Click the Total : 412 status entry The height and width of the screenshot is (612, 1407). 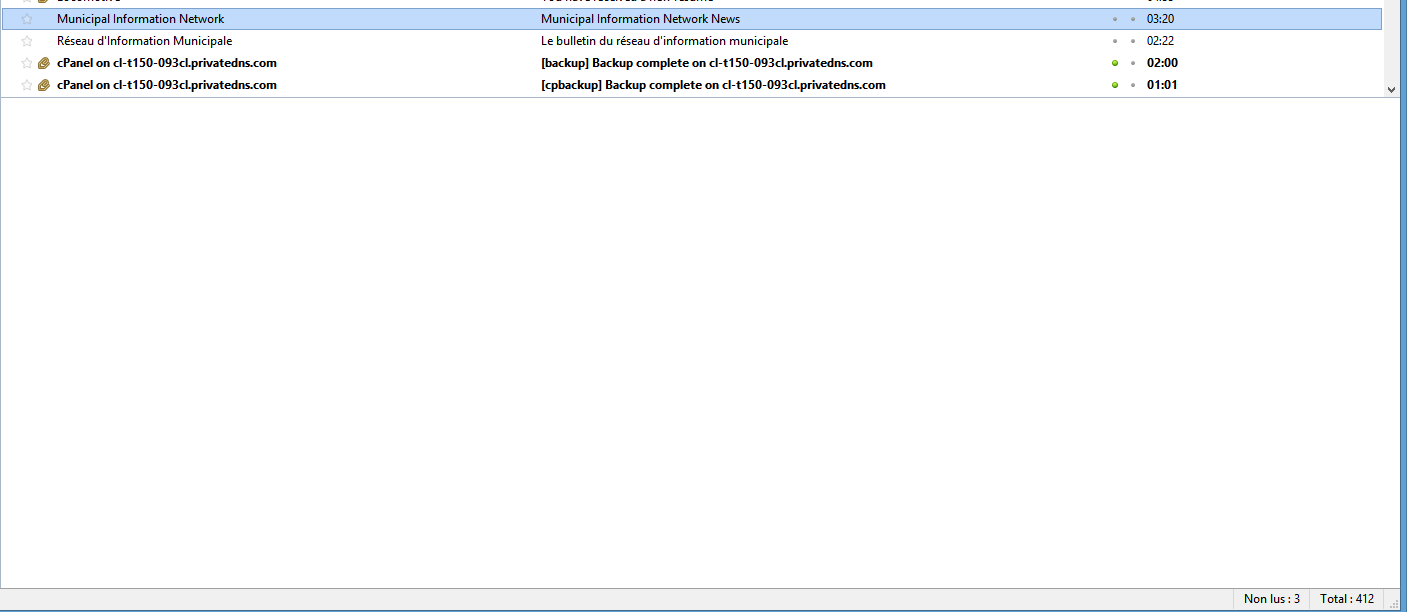click(1347, 599)
